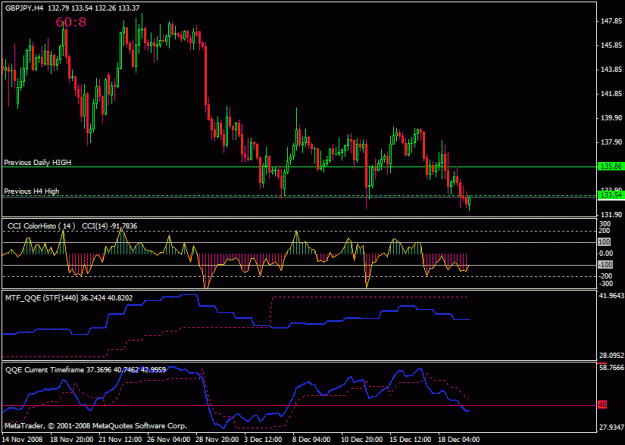Click 27.9347 on the QQE scale
Viewport: 625px width, 445px height.
[x=612, y=427]
